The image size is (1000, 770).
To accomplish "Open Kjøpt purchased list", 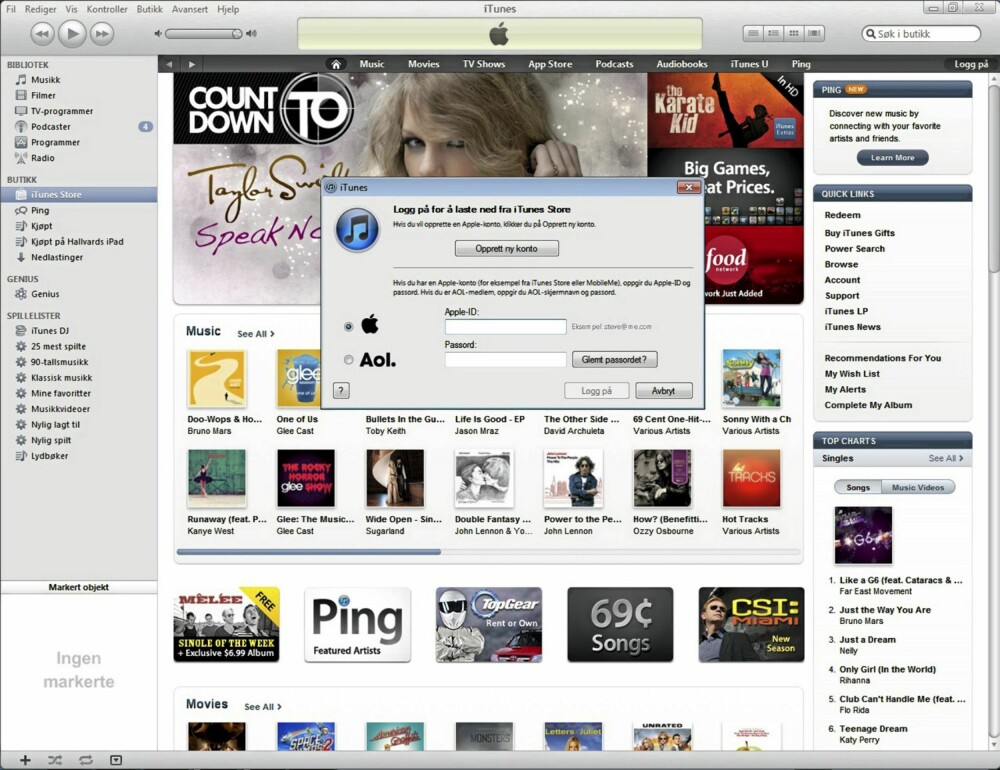I will 41,226.
